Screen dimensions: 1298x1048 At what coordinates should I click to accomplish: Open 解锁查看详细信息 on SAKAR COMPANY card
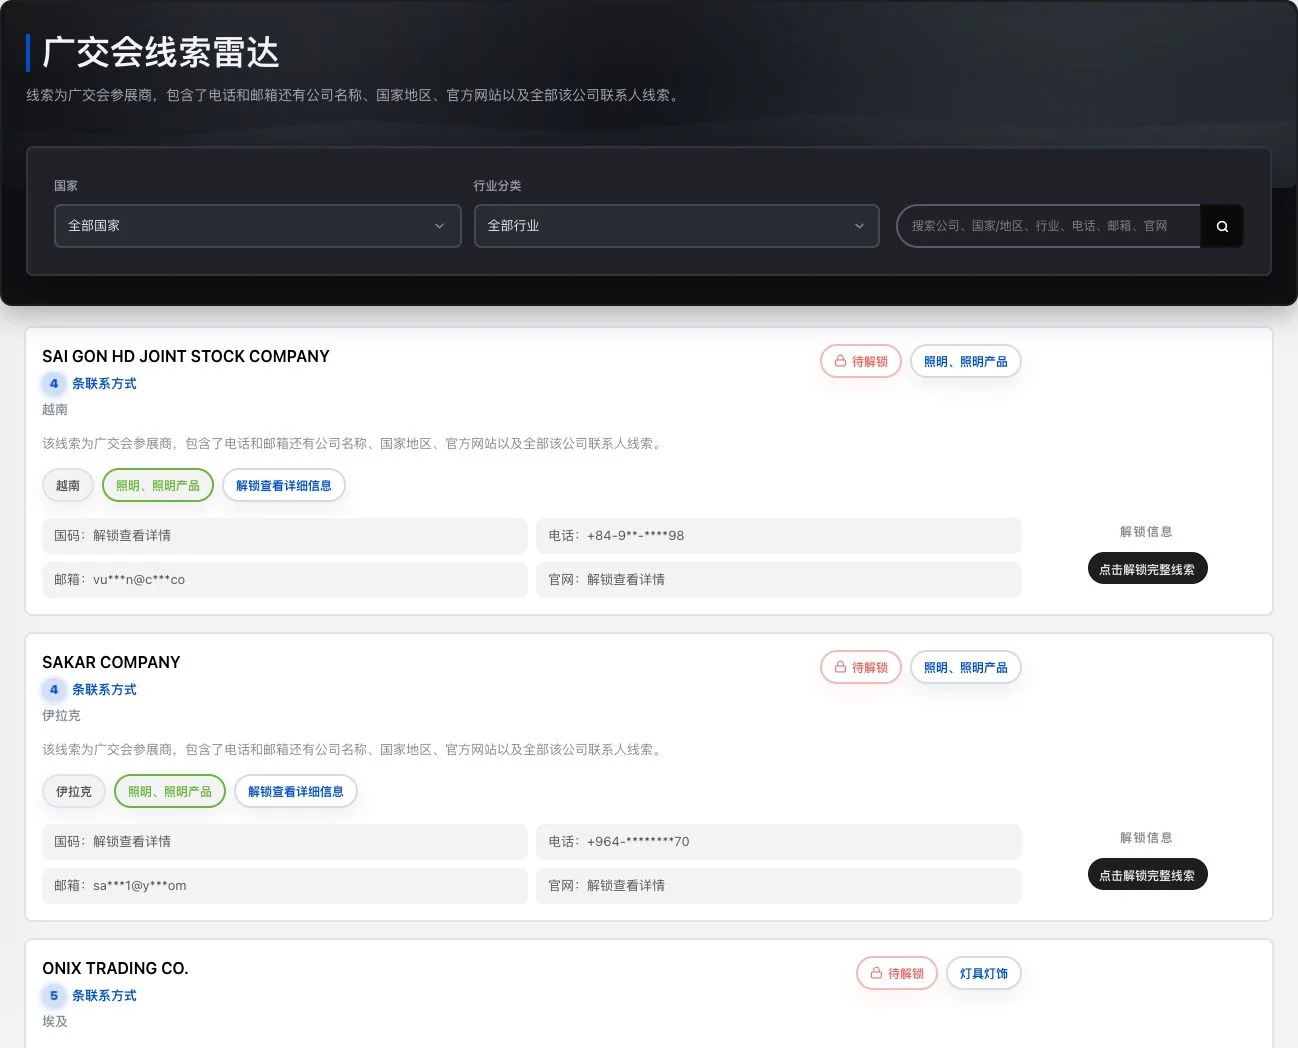point(296,792)
